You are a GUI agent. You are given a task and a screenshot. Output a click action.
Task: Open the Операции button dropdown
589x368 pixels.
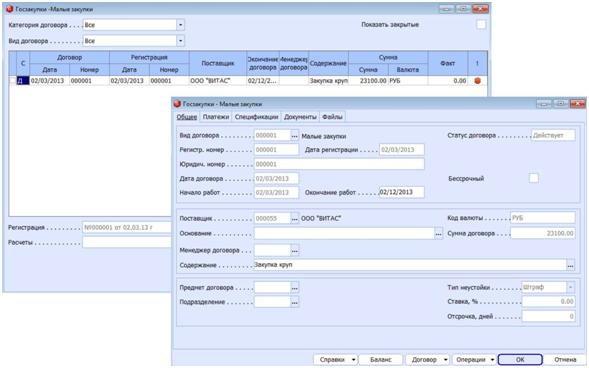[492, 360]
